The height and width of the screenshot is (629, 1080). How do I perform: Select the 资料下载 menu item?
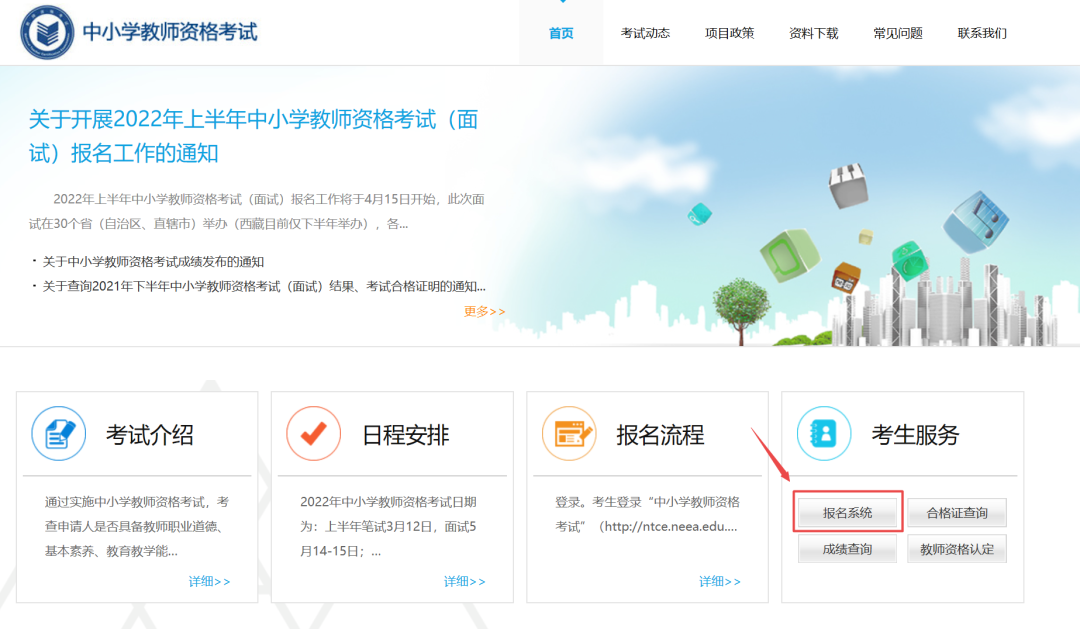pos(813,33)
